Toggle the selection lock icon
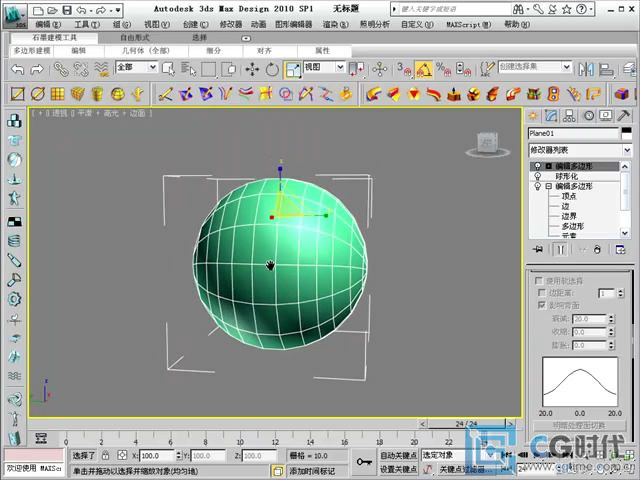This screenshot has height=480, width=640. coord(105,455)
